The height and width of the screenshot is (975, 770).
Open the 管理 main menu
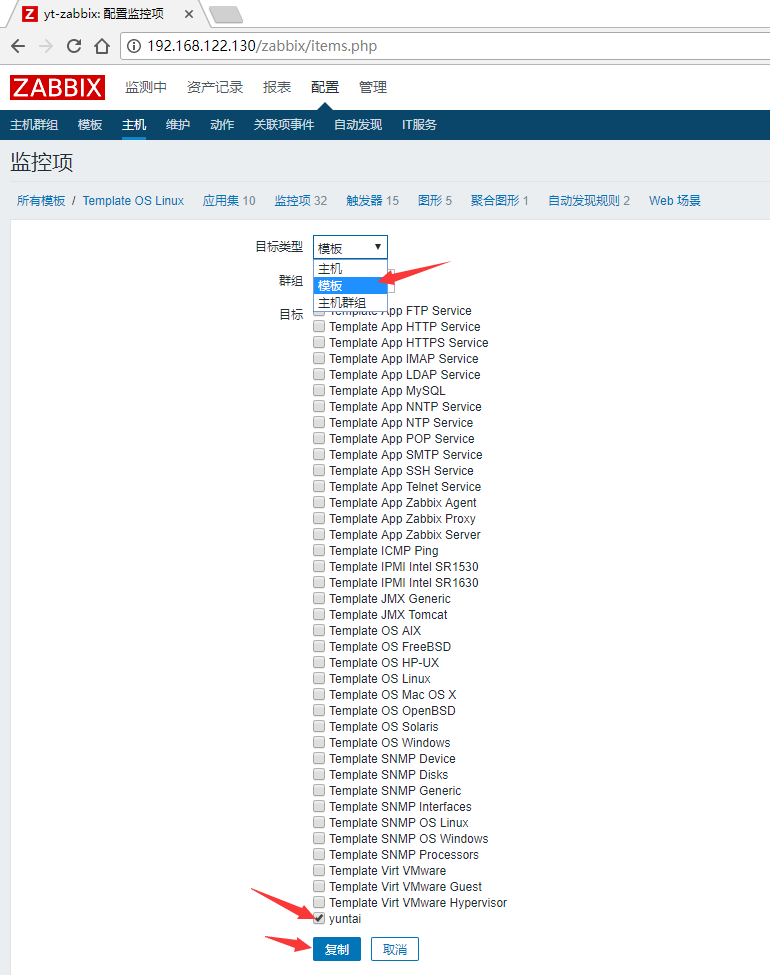(x=373, y=87)
